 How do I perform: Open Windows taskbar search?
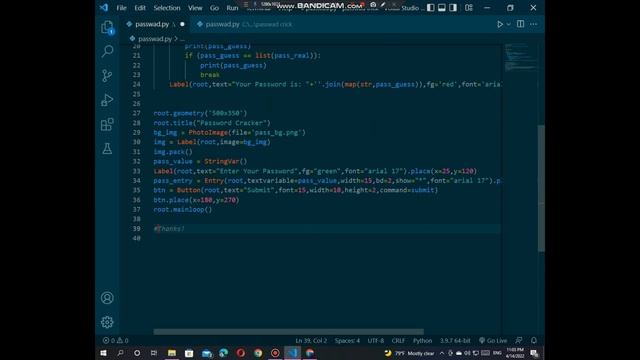point(120,353)
